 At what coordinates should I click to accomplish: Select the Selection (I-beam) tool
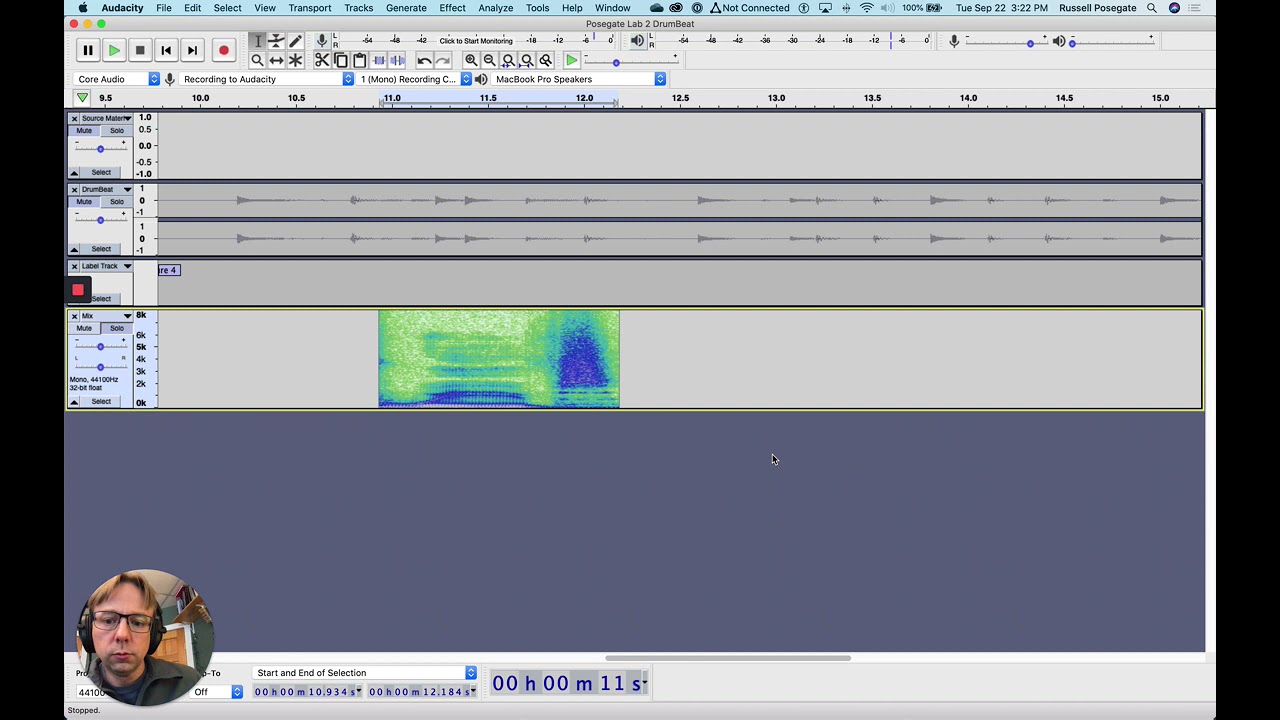click(257, 41)
